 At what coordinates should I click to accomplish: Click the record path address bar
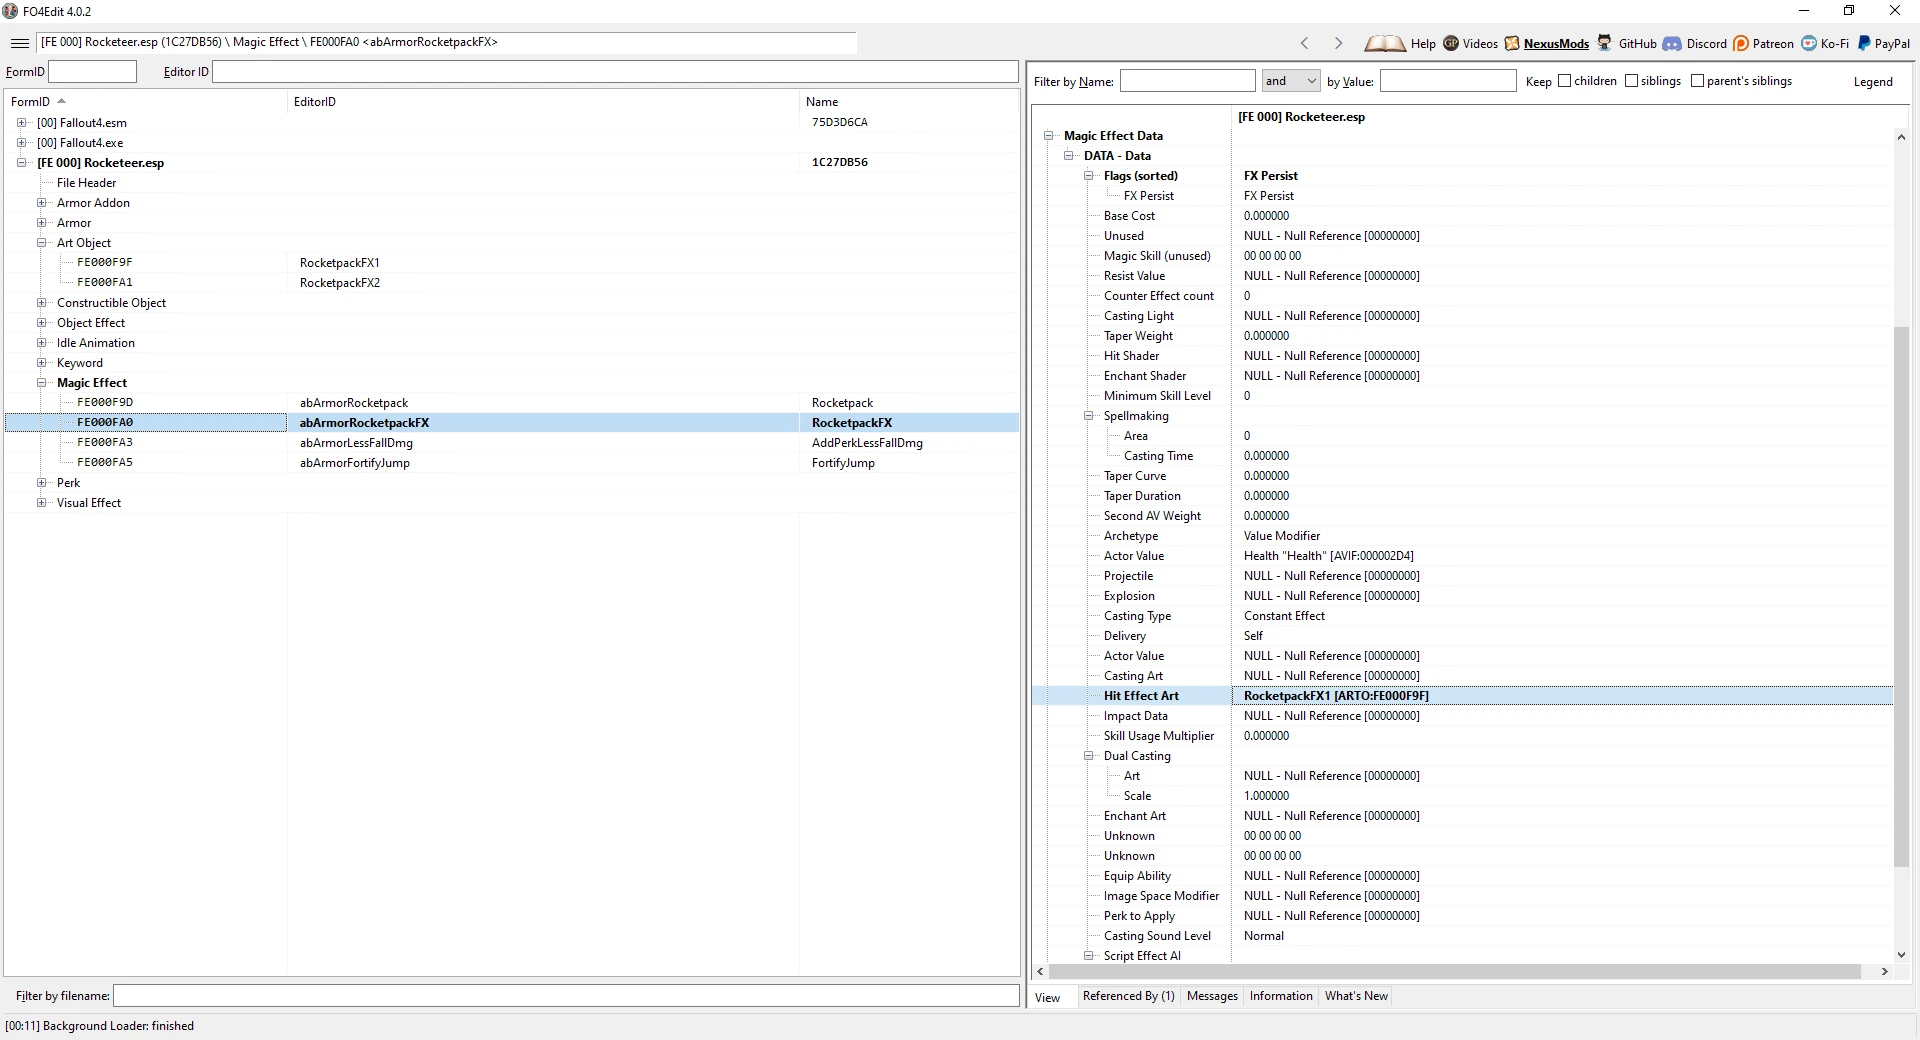coord(447,42)
